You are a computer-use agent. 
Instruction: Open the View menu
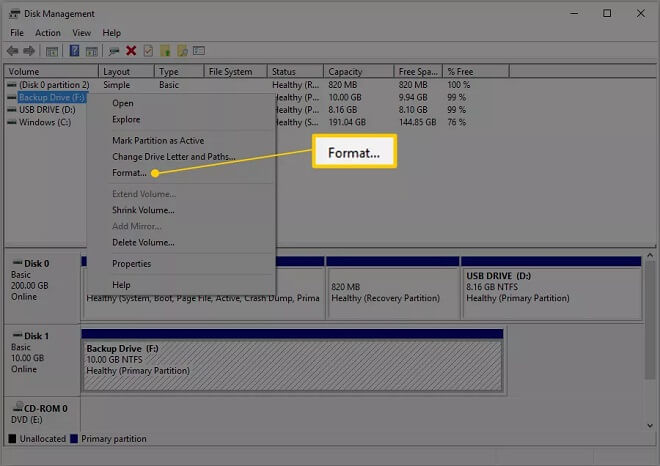point(80,33)
